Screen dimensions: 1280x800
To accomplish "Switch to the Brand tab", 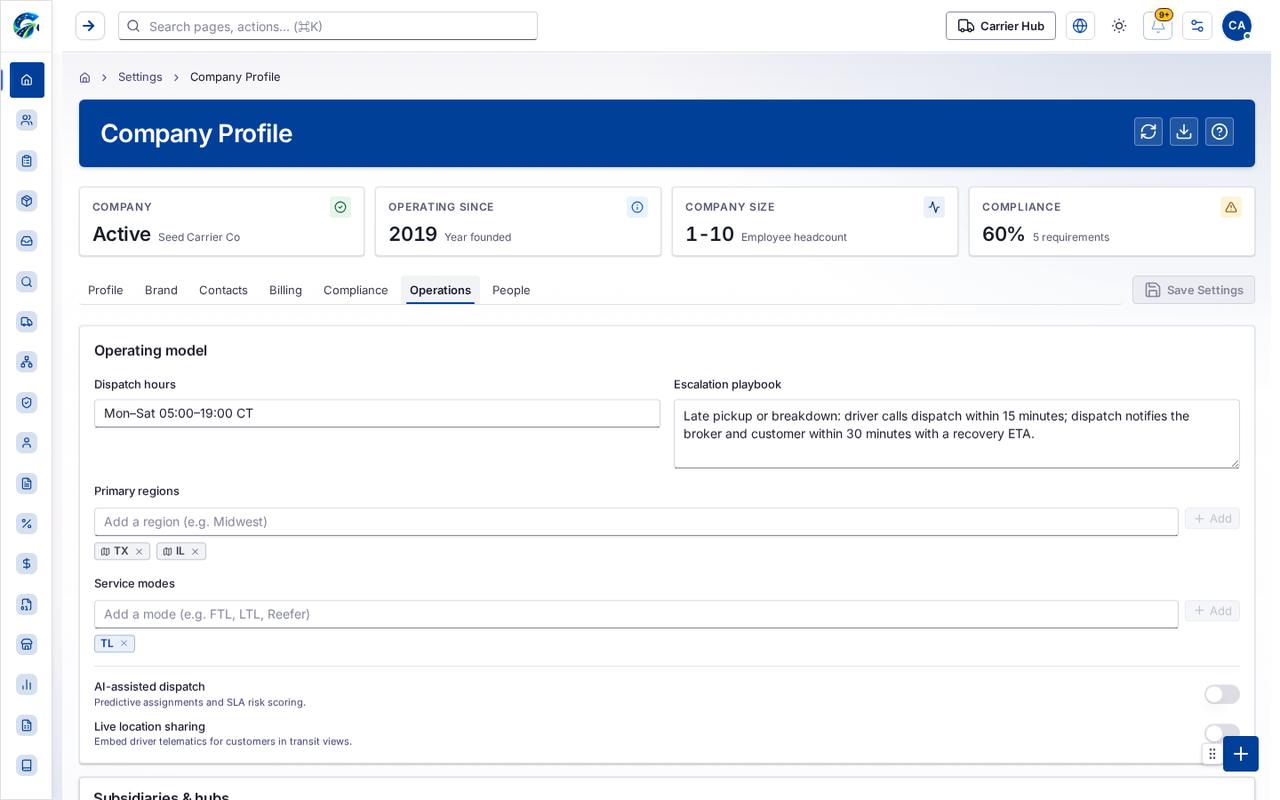I will (x=161, y=290).
